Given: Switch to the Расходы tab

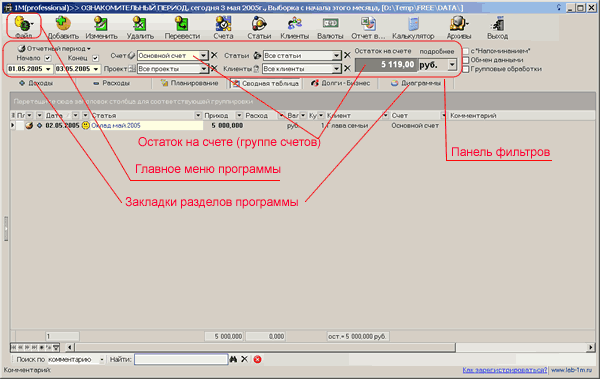Looking at the screenshot, I should pyautogui.click(x=111, y=83).
